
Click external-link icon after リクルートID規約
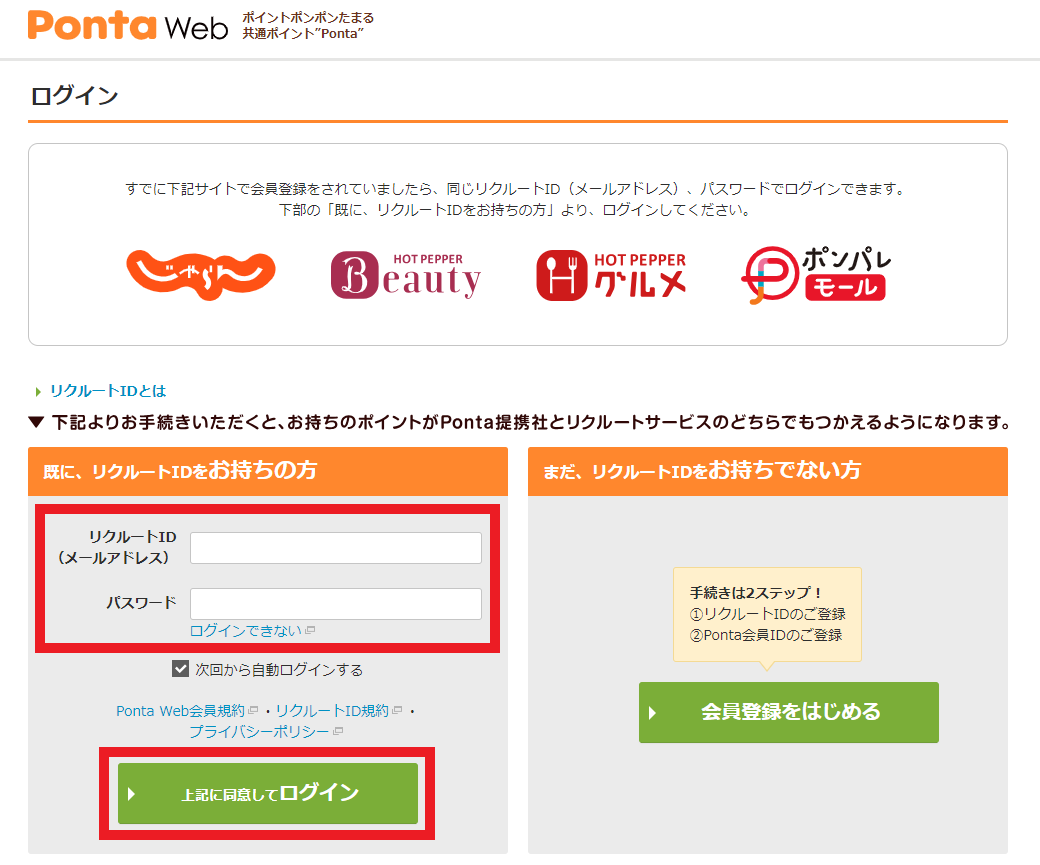[x=397, y=711]
